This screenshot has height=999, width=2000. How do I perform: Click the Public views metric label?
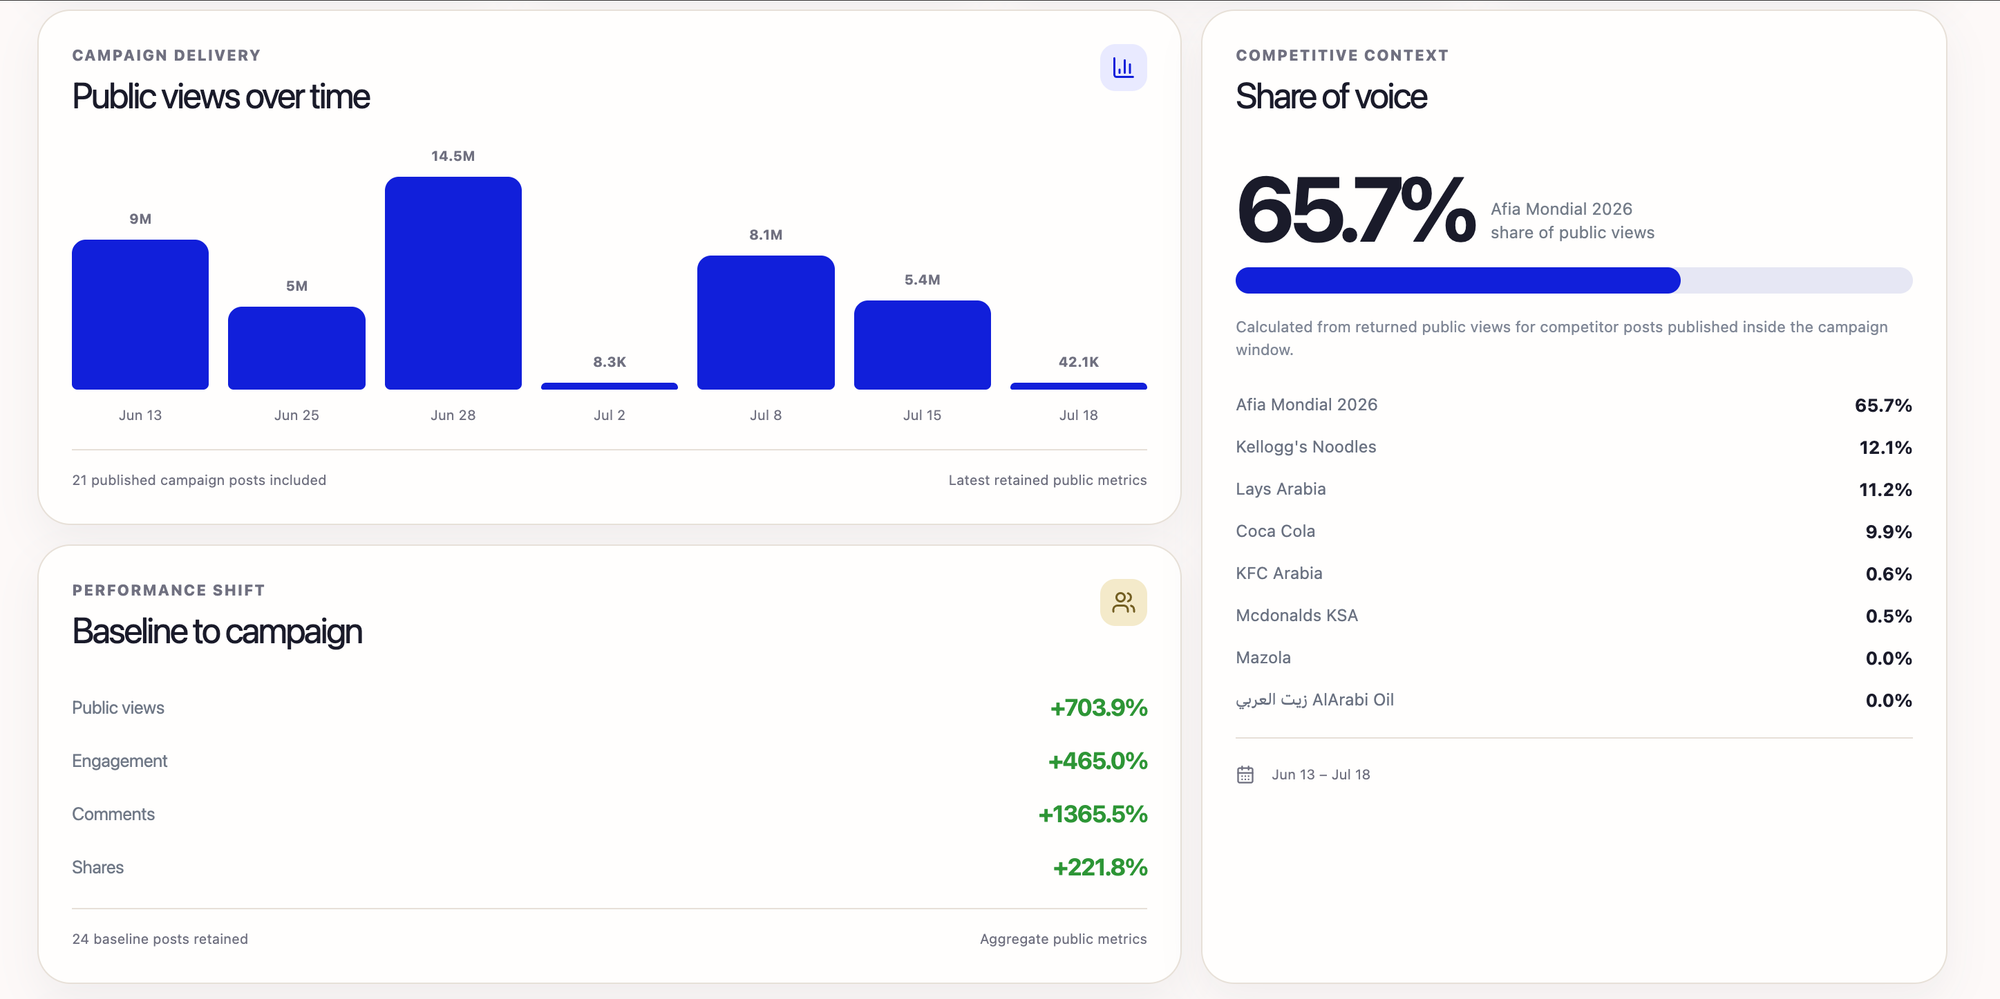tap(118, 708)
